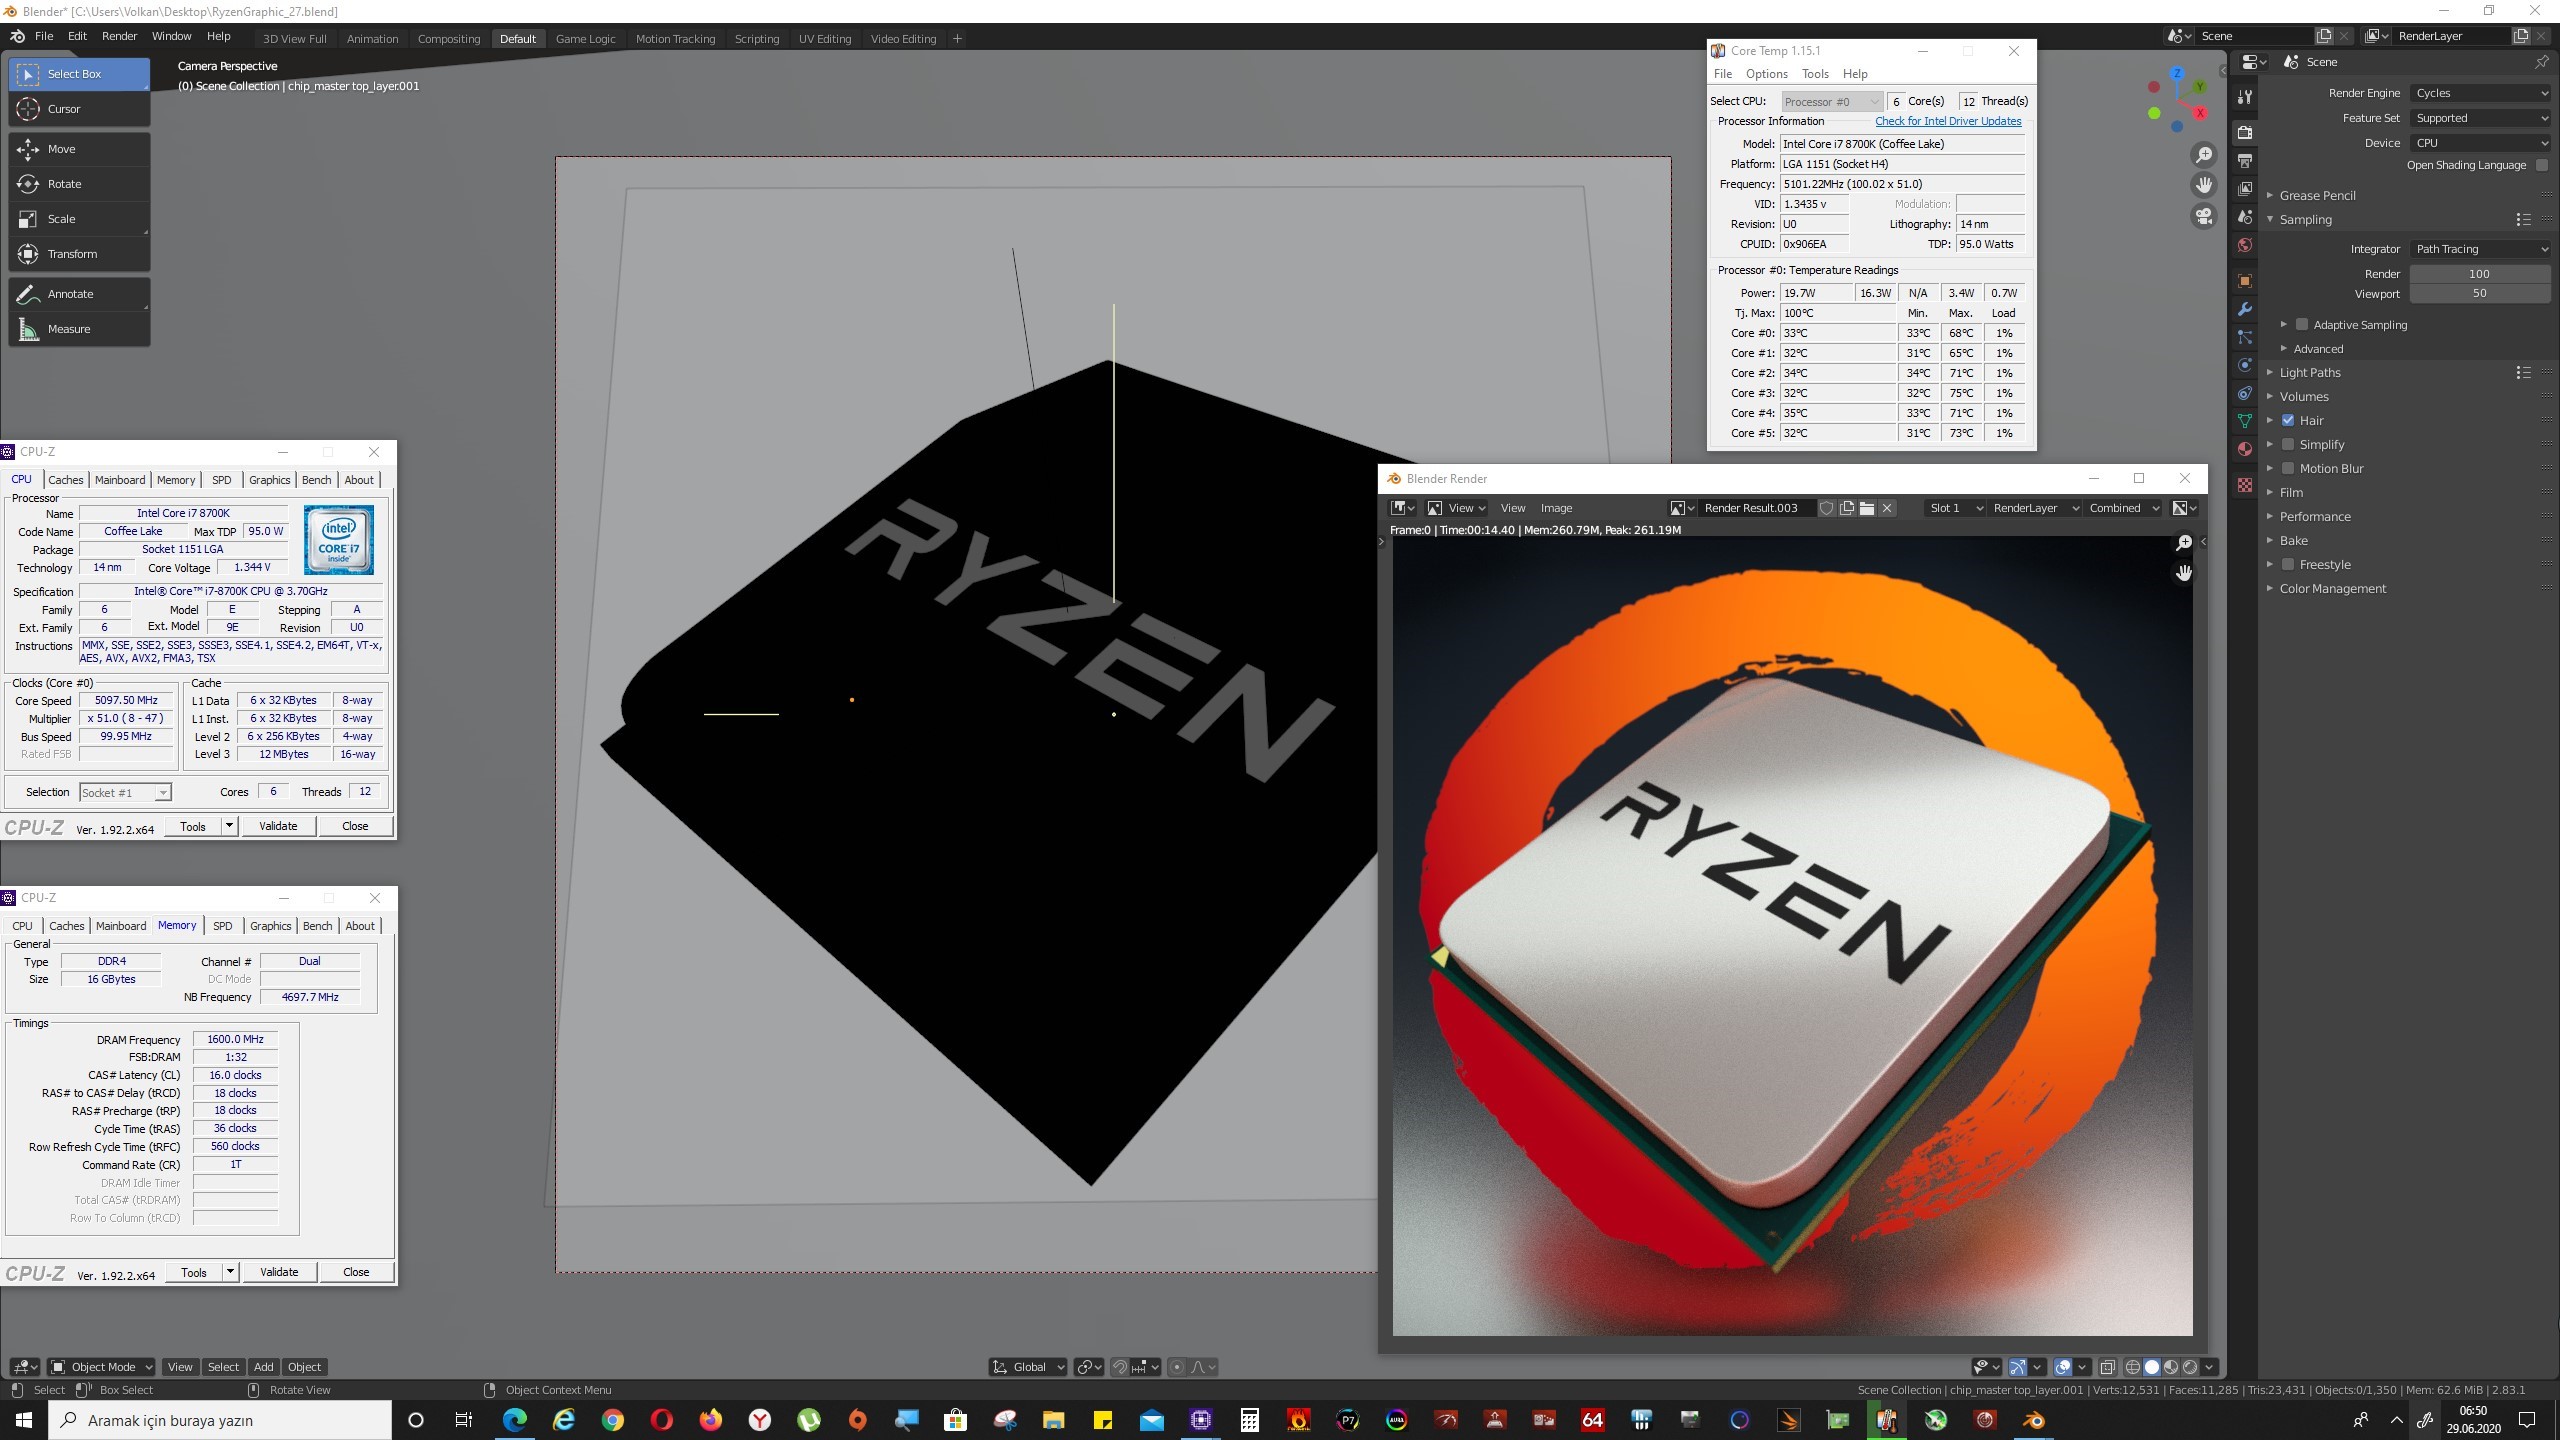Click Check for Intel Driver Updates link
The height and width of the screenshot is (1440, 2560).
pyautogui.click(x=1948, y=121)
